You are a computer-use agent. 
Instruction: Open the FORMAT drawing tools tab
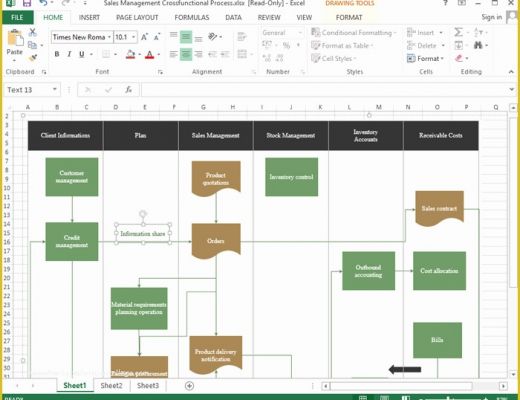click(x=349, y=17)
